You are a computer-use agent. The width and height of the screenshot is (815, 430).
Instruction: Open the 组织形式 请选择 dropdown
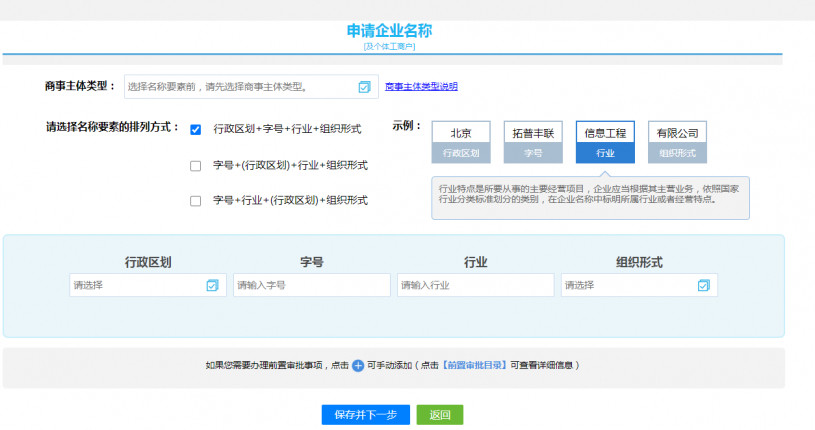(630, 285)
